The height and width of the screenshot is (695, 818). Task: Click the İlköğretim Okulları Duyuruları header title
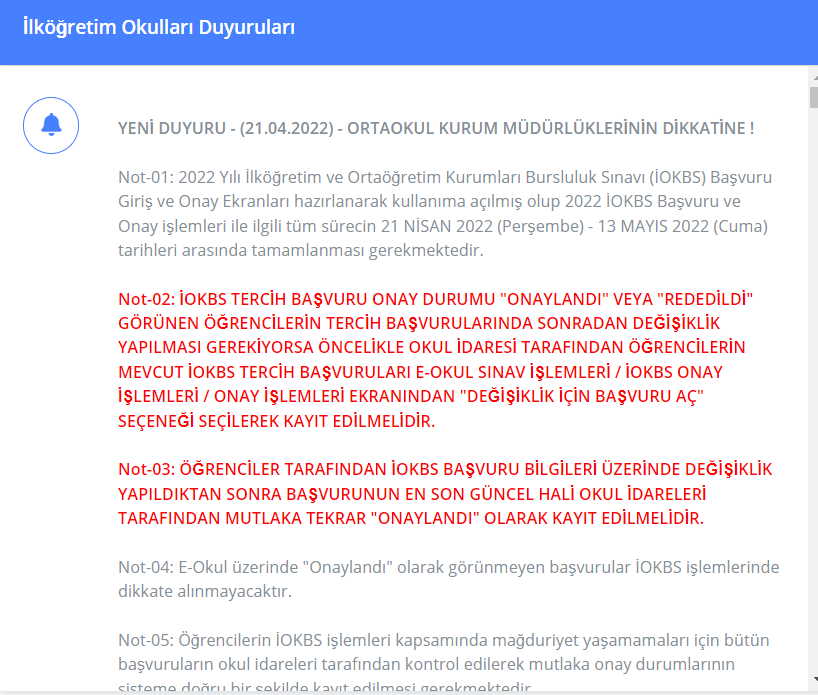(x=159, y=27)
